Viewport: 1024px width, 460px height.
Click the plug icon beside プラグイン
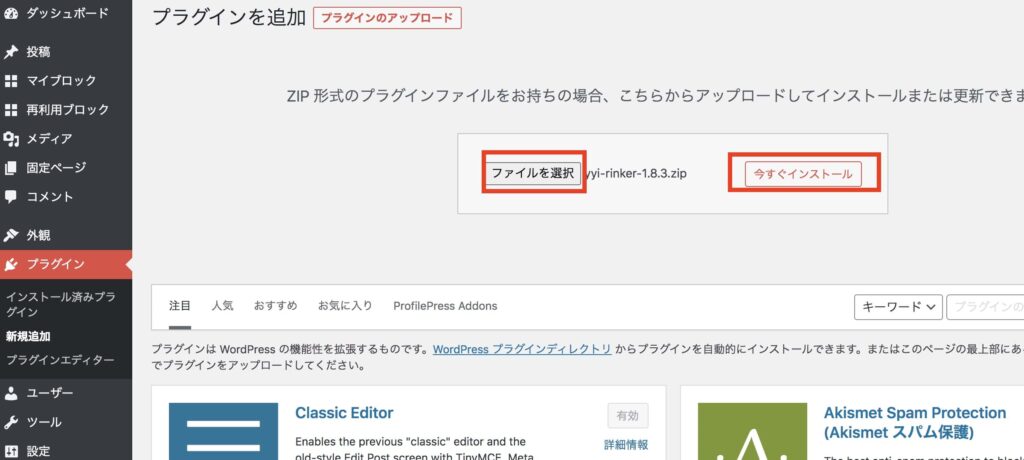point(10,265)
